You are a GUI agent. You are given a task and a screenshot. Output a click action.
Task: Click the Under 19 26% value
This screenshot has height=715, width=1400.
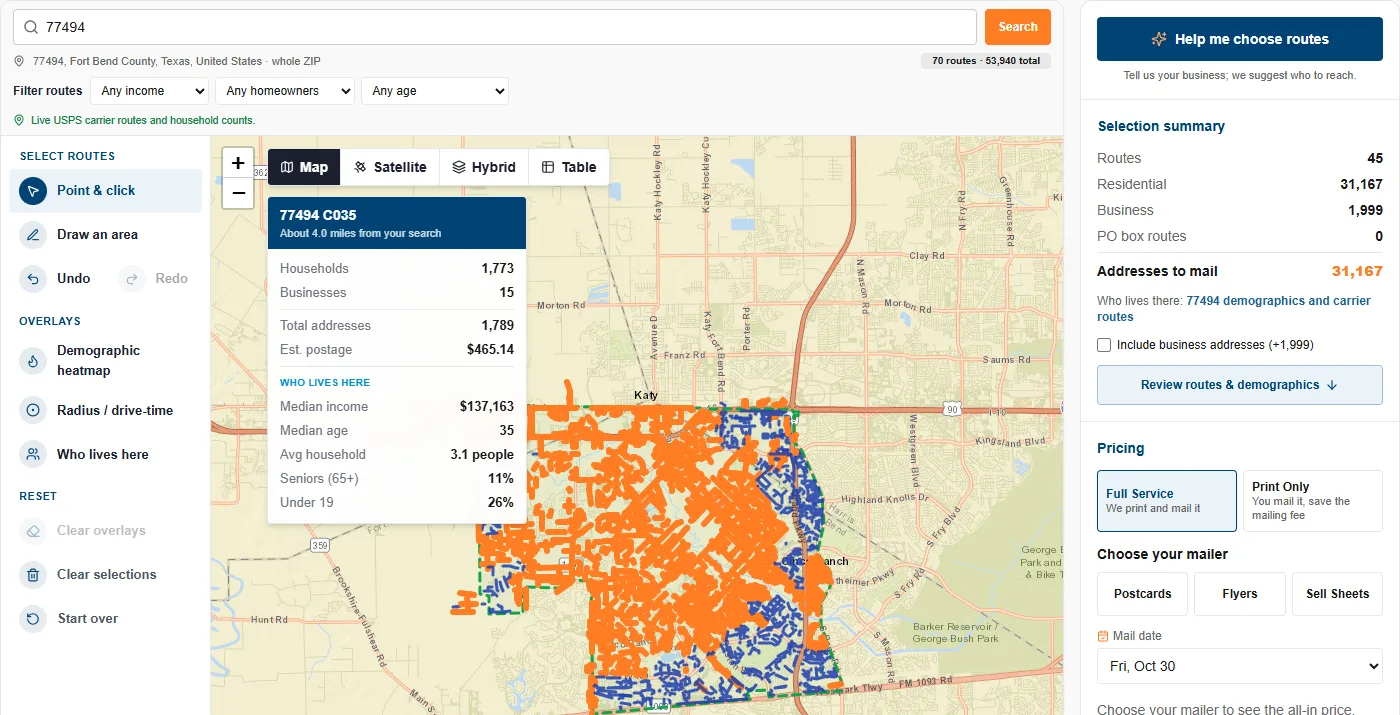(x=501, y=502)
